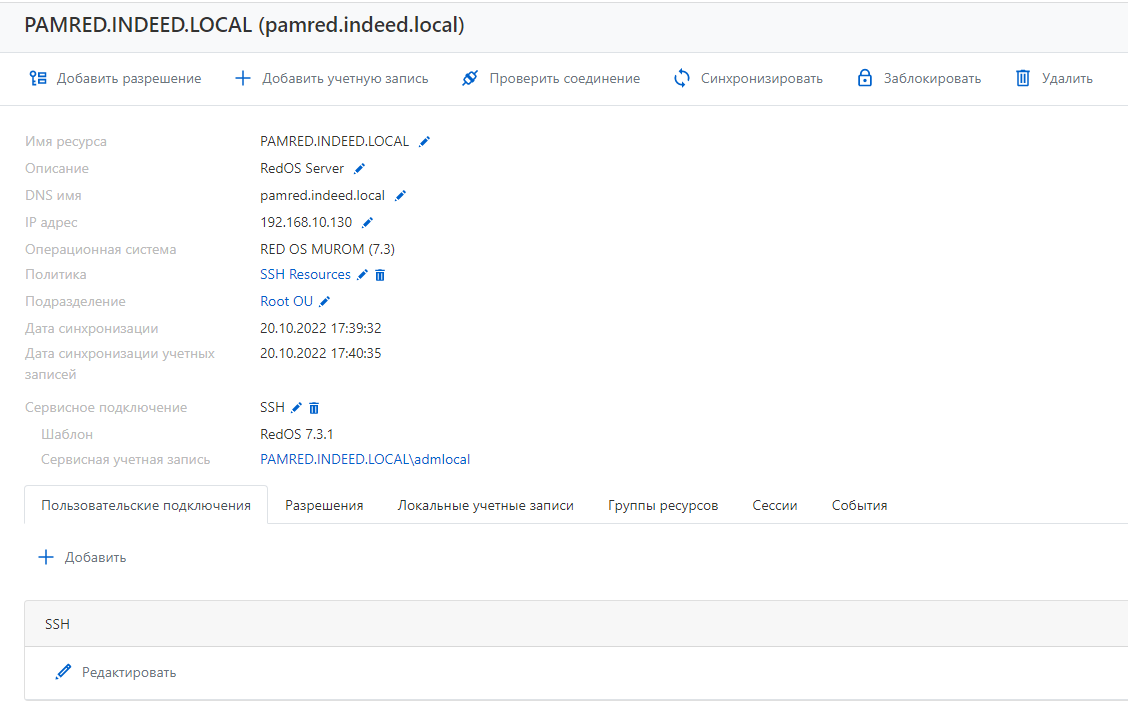
Task: Edit the IP address 192.168.10.130
Action: pos(367,223)
